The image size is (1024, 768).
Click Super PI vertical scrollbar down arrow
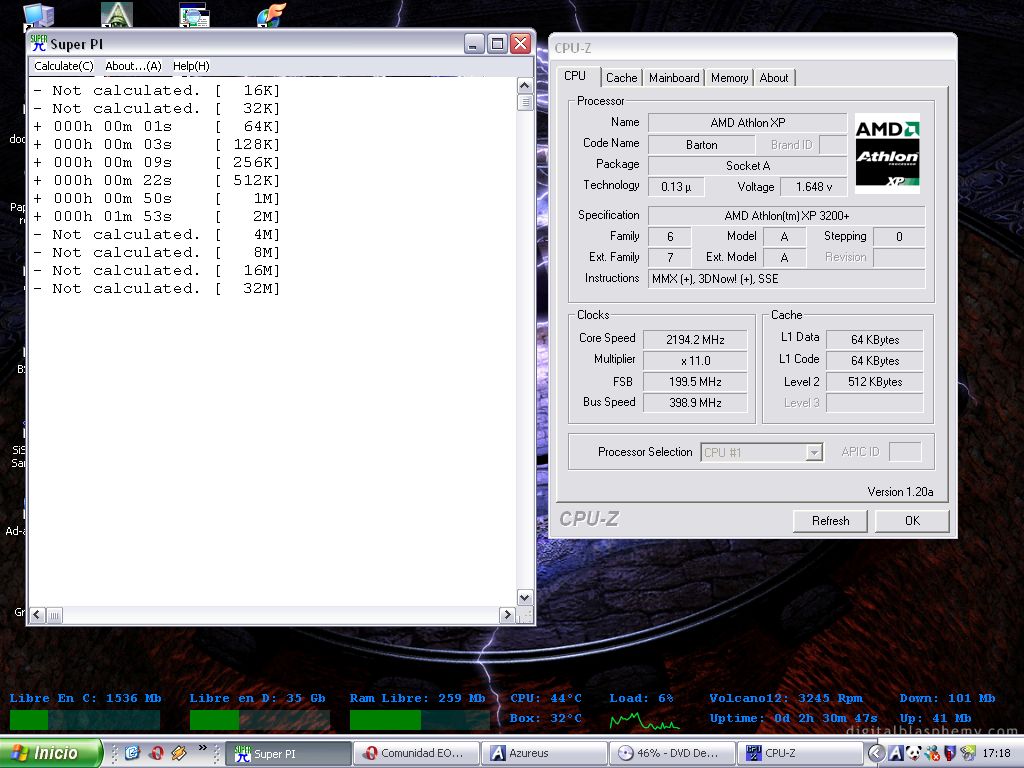pyautogui.click(x=524, y=597)
